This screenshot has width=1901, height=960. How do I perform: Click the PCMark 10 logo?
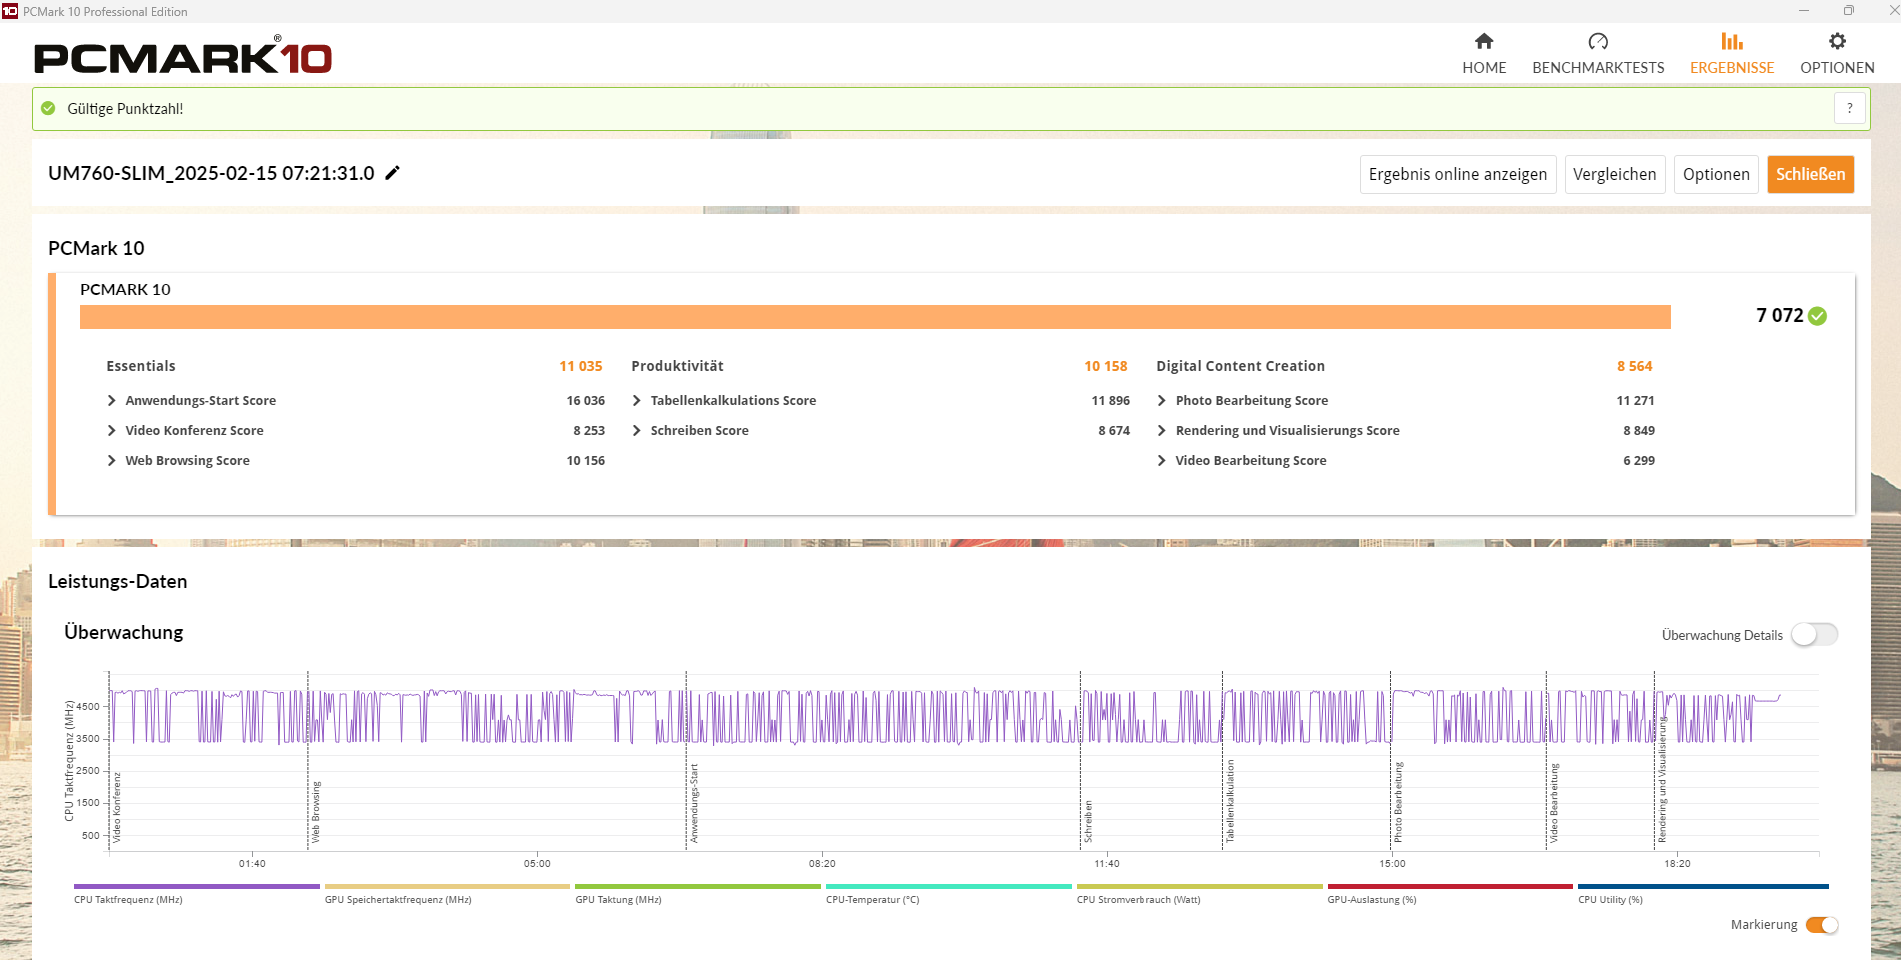[183, 57]
